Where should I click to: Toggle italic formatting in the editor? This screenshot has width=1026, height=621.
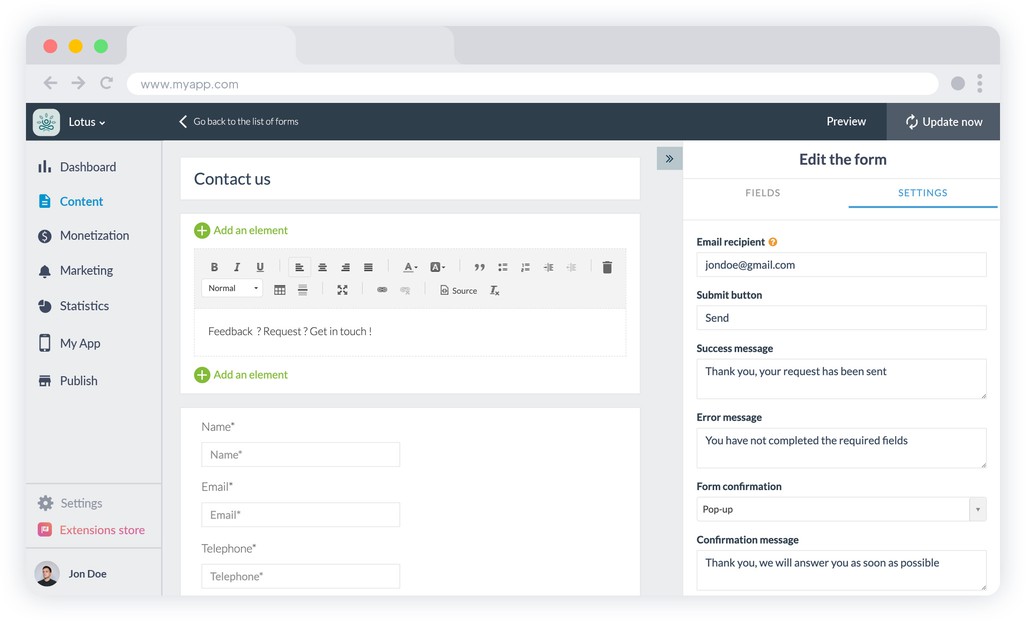coord(237,267)
